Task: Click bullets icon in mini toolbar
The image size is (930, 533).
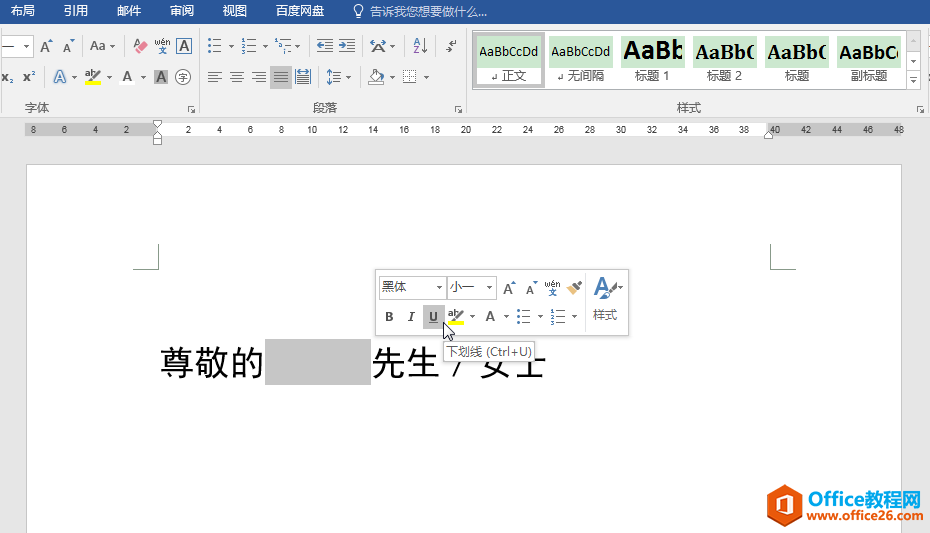Action: [x=523, y=317]
